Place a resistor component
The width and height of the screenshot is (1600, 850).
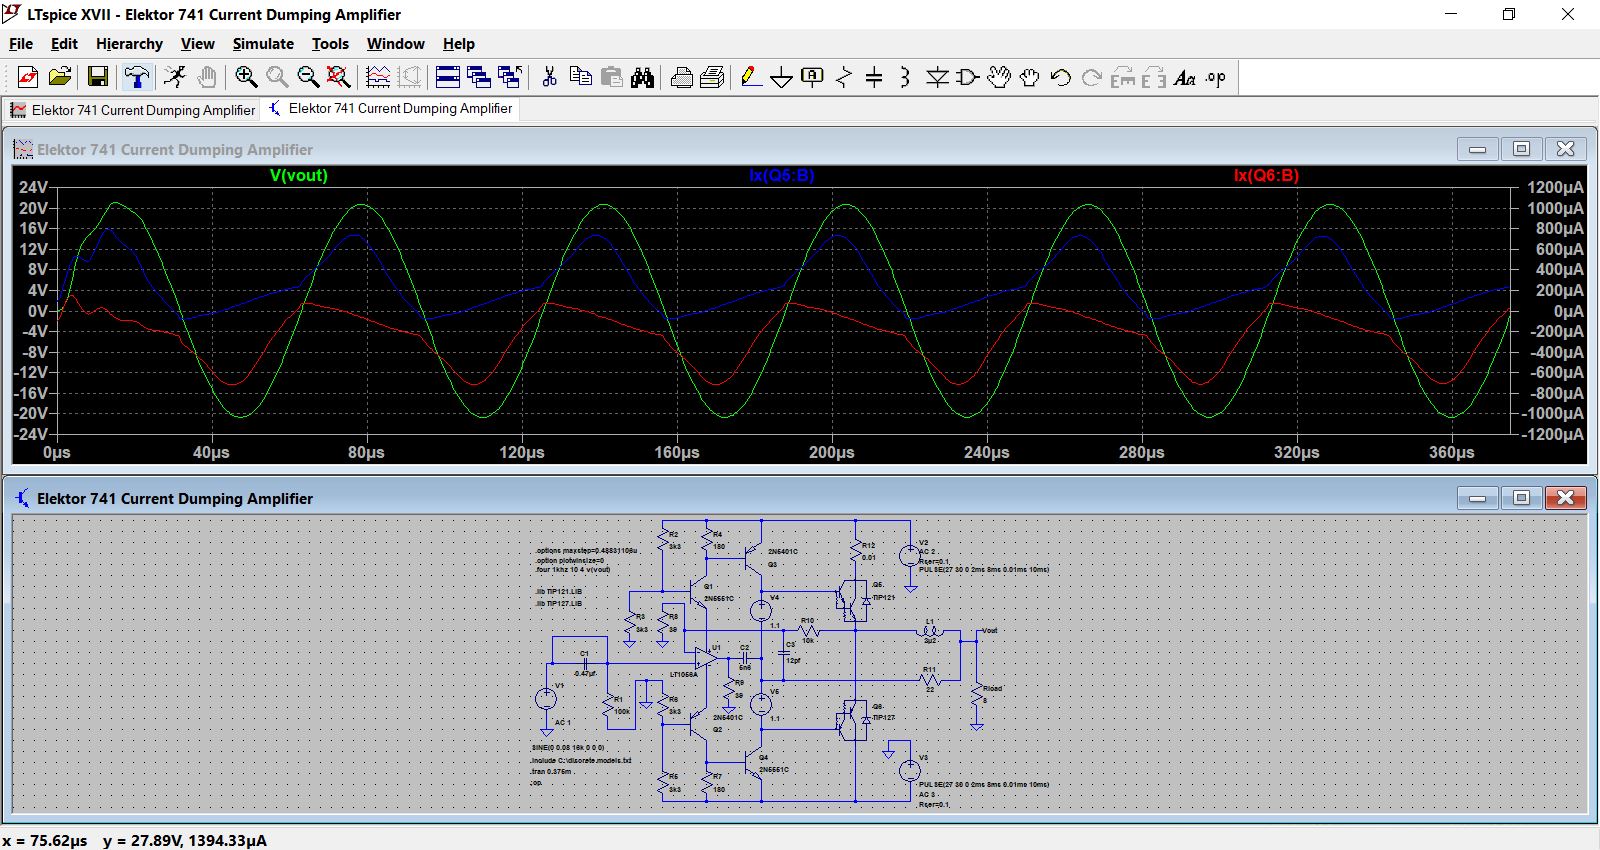[x=844, y=77]
